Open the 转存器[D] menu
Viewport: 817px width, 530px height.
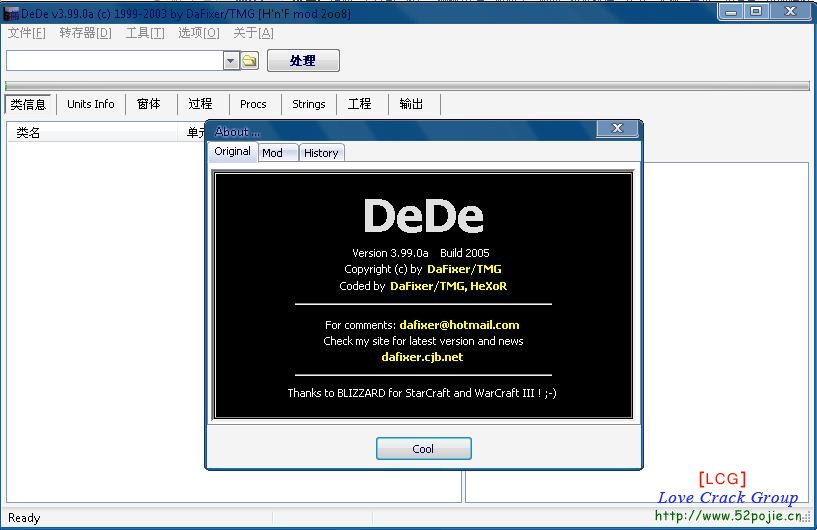[85, 33]
